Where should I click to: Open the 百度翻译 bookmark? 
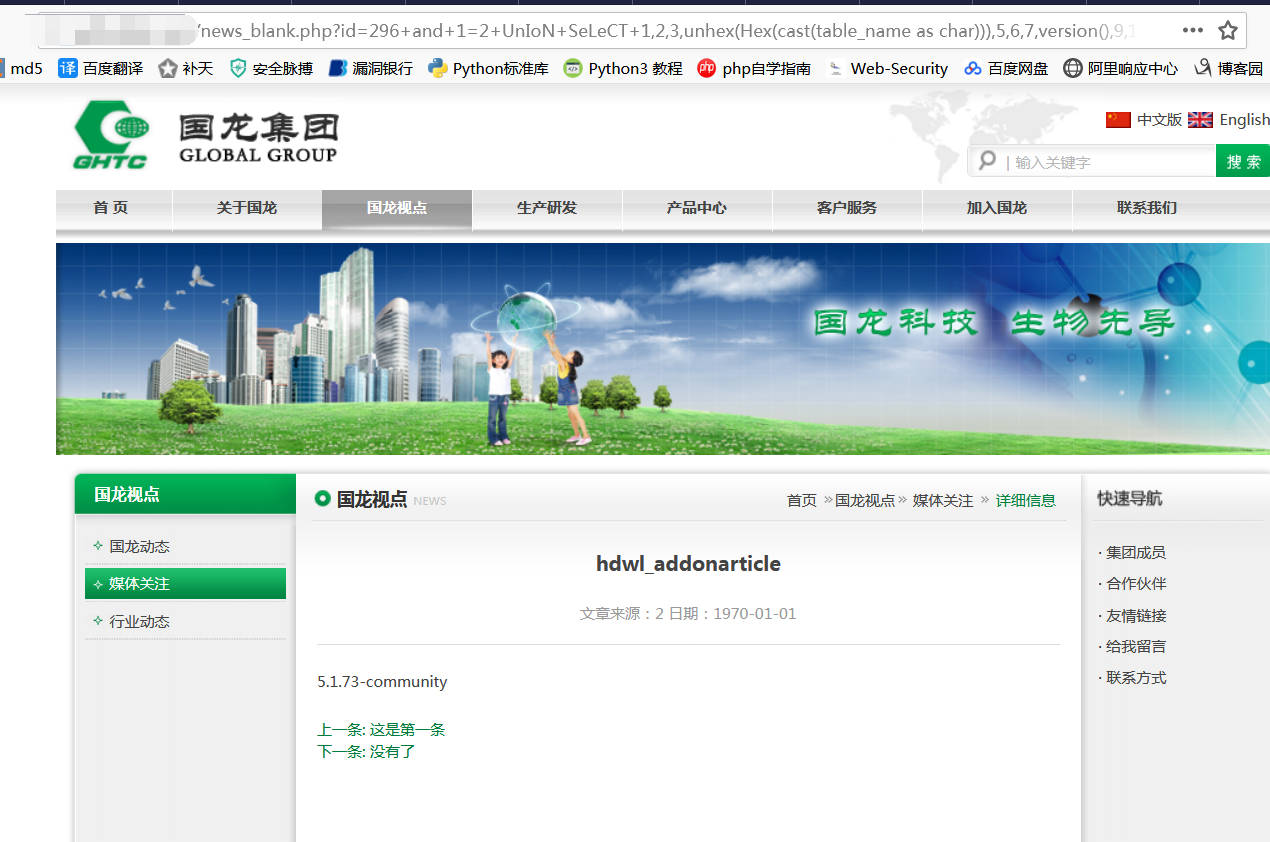point(100,68)
